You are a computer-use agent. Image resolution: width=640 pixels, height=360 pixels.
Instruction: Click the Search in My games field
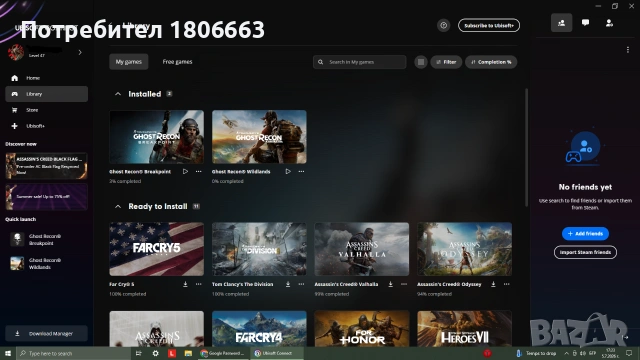point(360,62)
